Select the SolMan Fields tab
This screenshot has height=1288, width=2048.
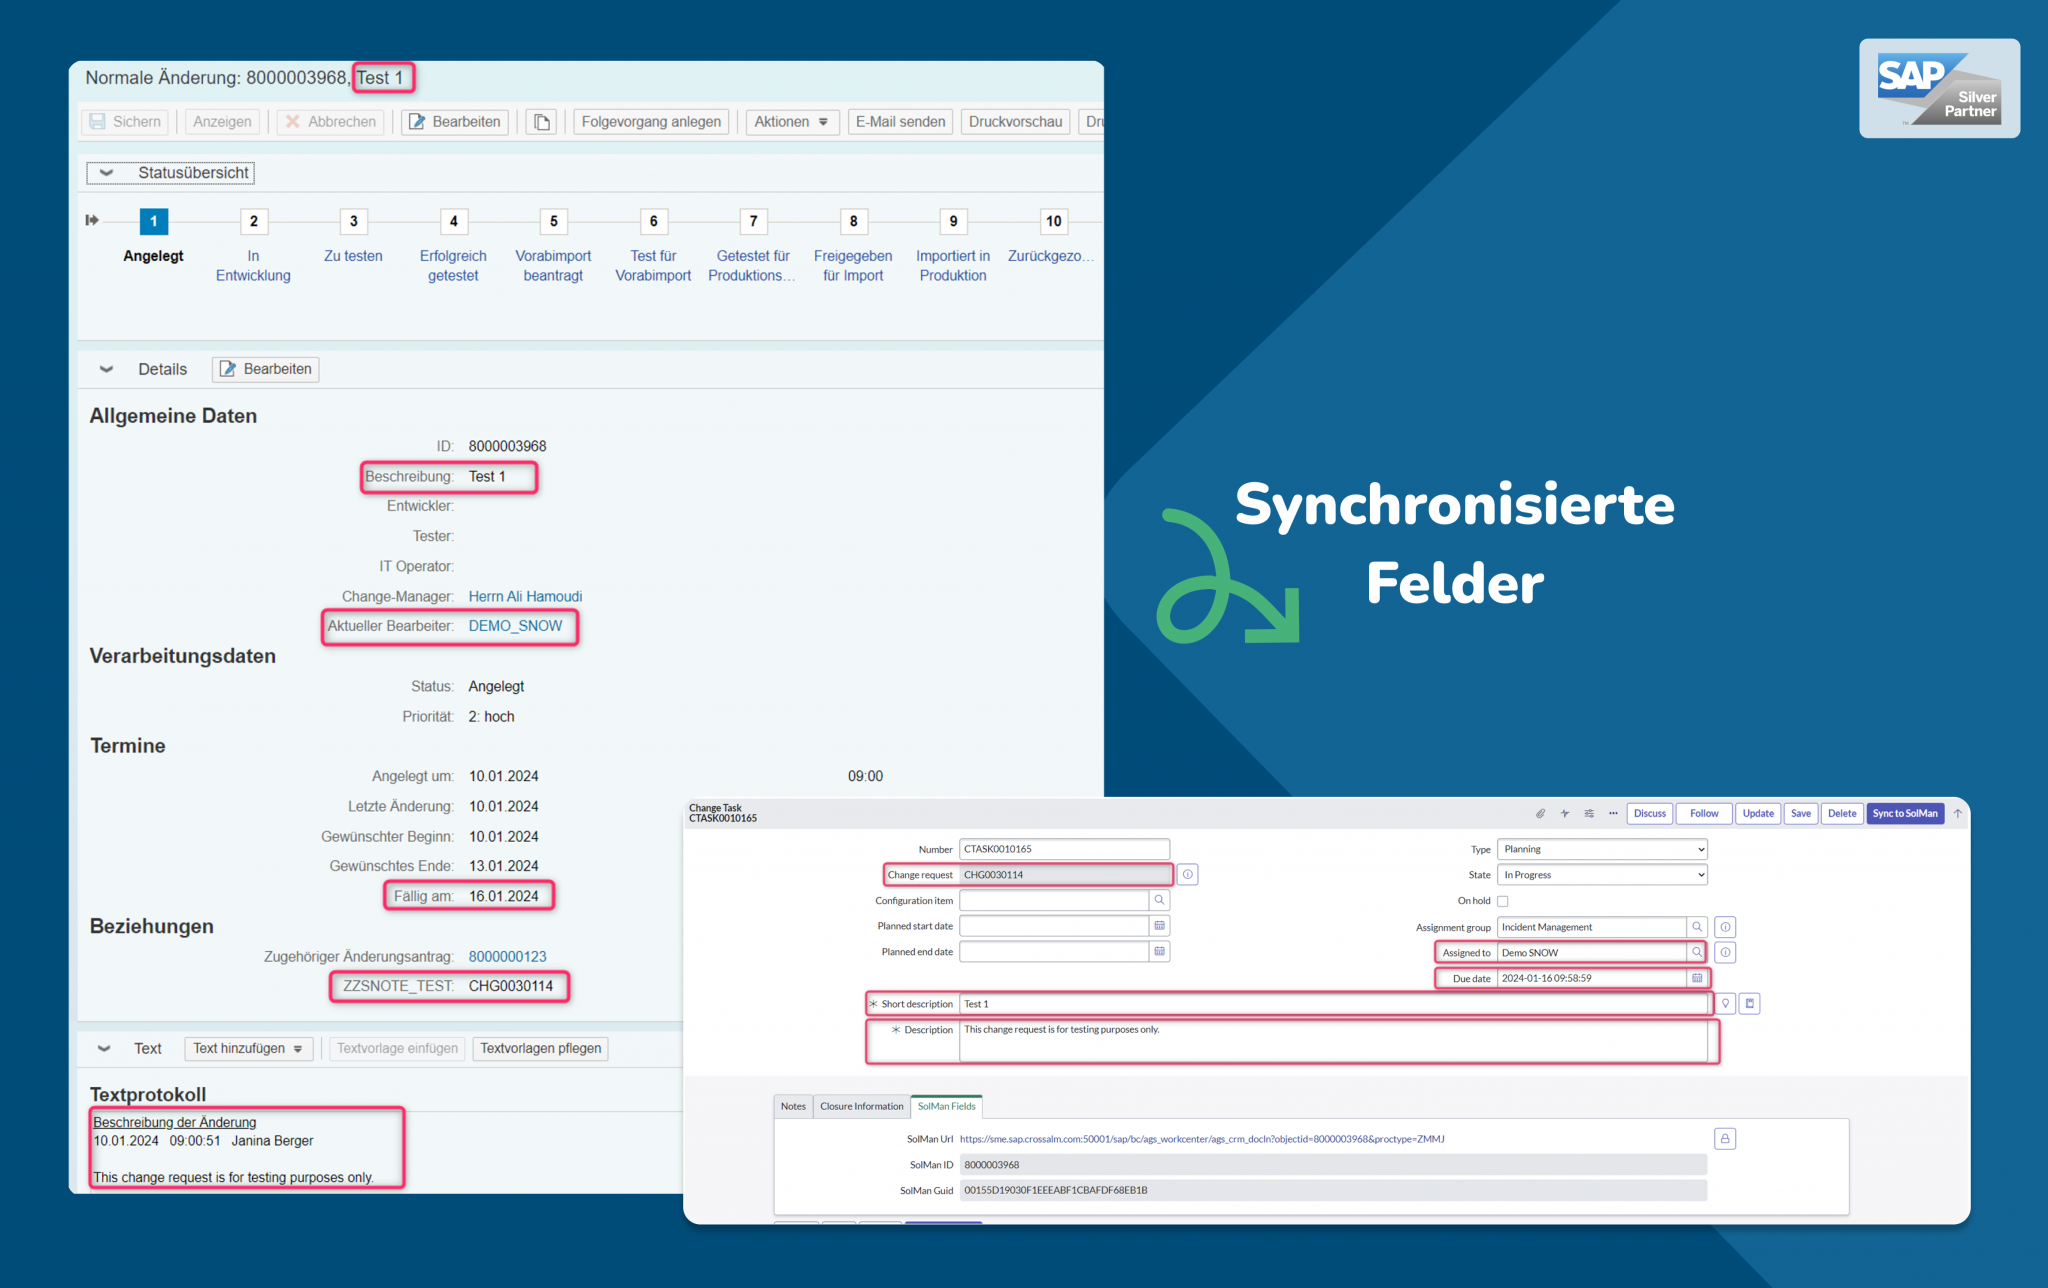[x=946, y=1106]
